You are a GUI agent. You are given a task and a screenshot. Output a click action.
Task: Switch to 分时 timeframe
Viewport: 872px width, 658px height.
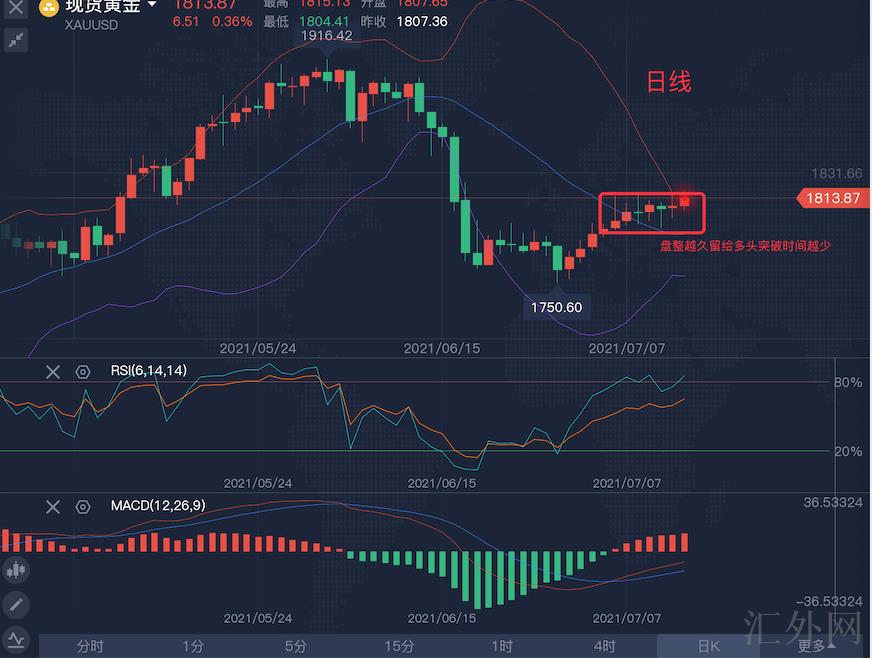click(x=90, y=646)
